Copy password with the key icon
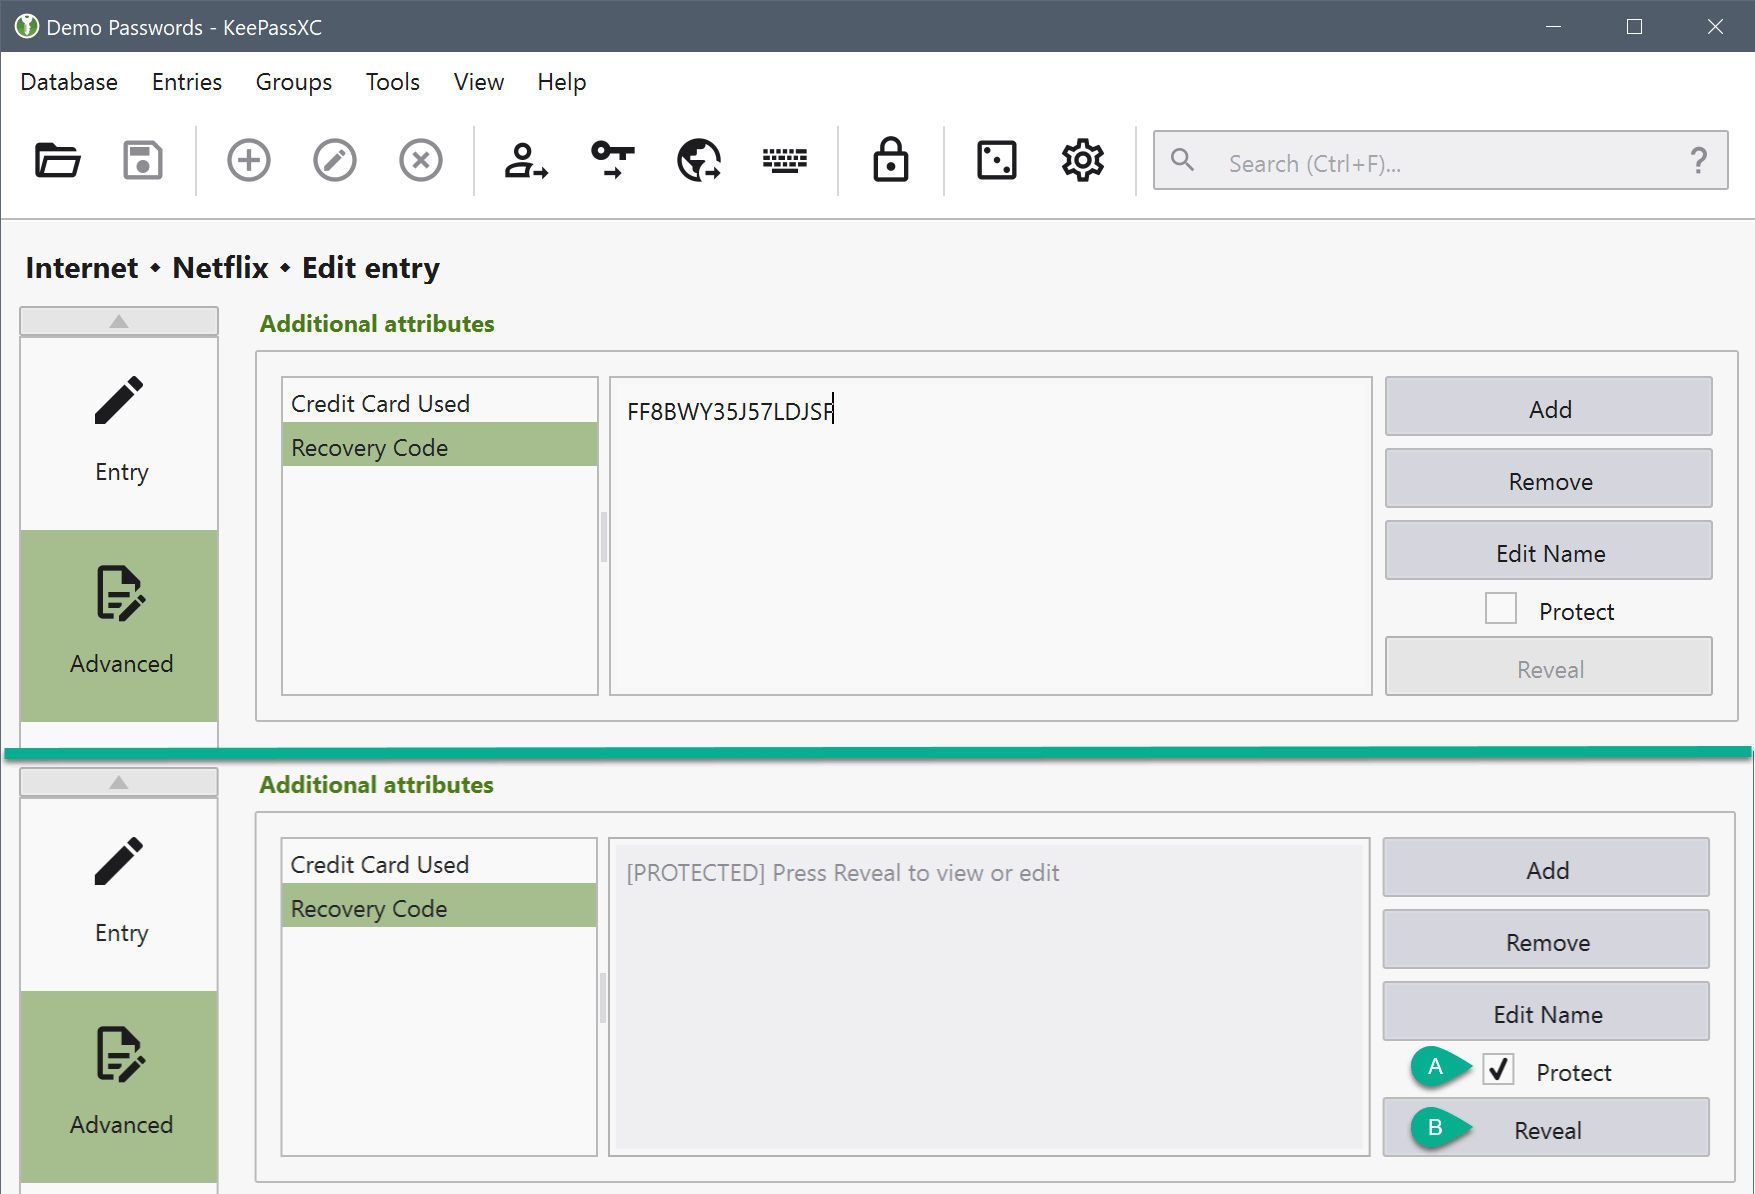1755x1194 pixels. [612, 160]
